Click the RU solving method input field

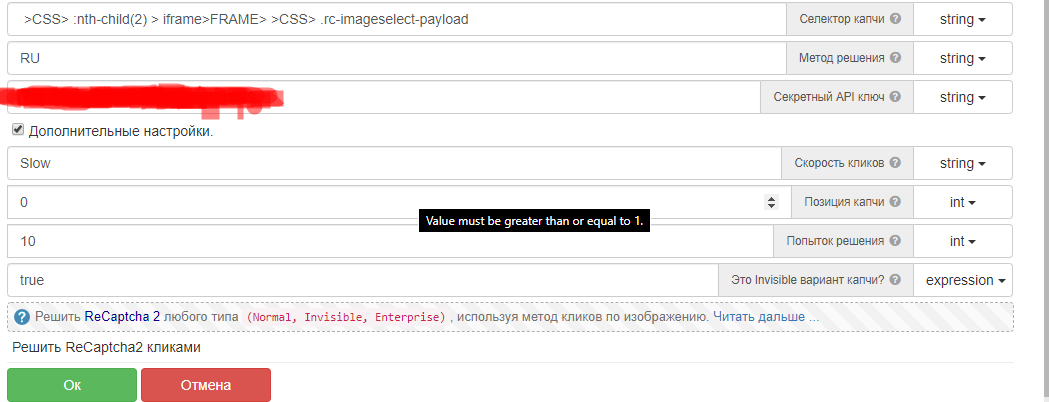point(390,58)
